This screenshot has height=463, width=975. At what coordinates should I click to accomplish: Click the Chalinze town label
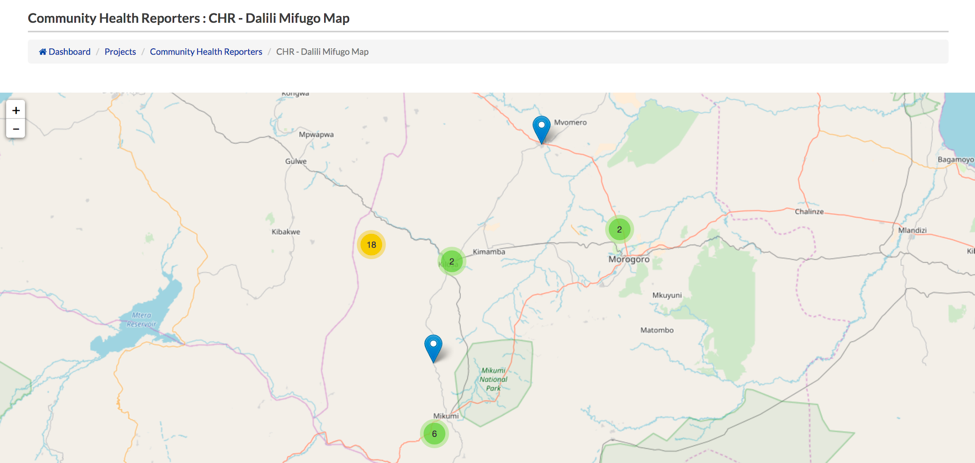[x=809, y=212]
